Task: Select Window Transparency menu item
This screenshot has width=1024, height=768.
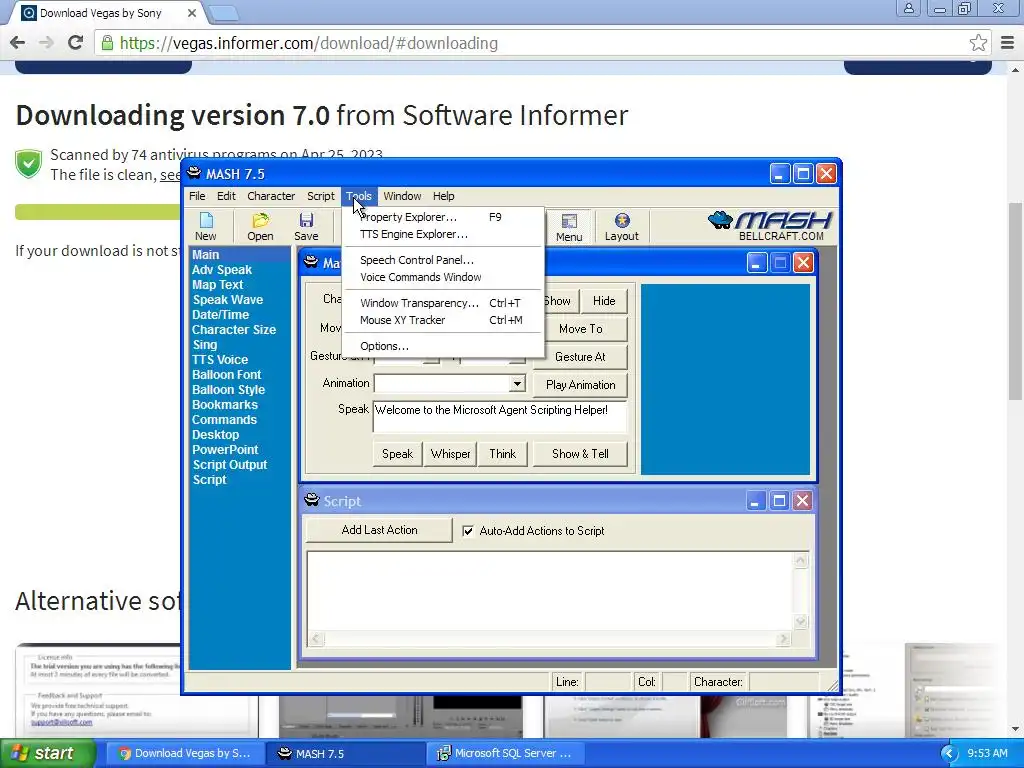Action: pos(443,303)
